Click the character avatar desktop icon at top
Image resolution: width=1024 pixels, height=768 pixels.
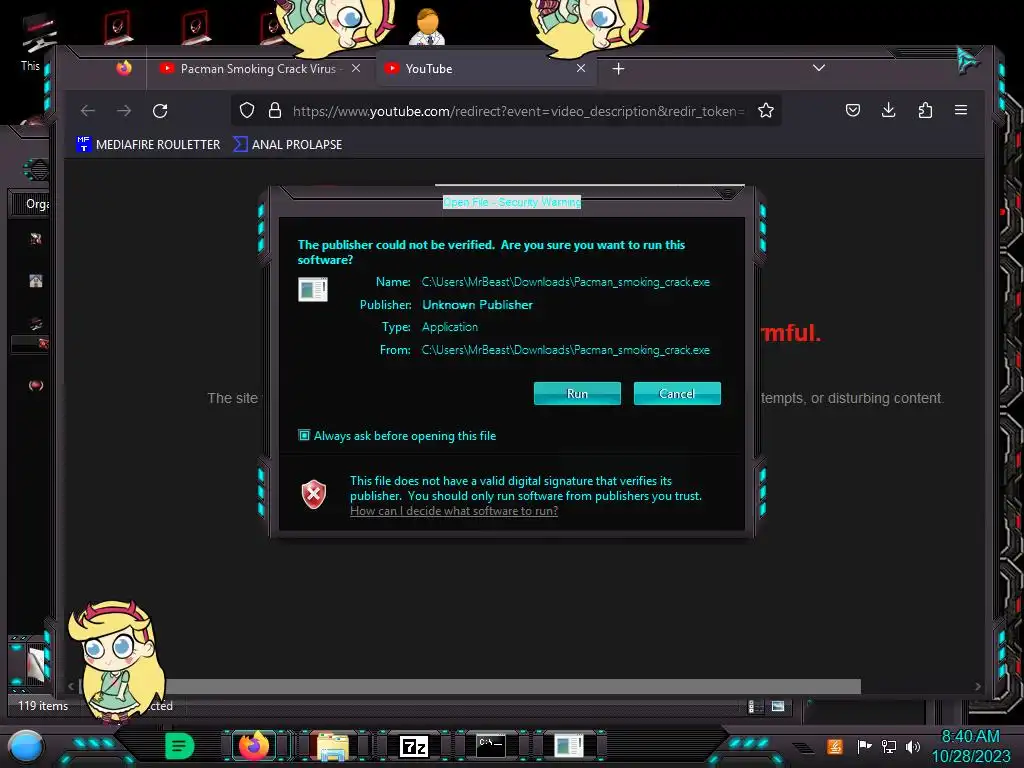[427, 26]
